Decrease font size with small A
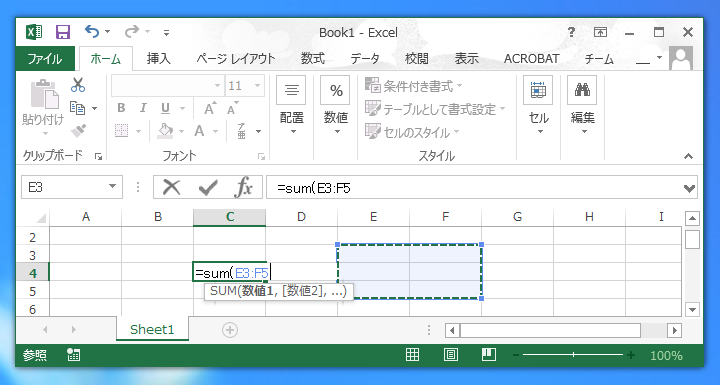 point(232,109)
